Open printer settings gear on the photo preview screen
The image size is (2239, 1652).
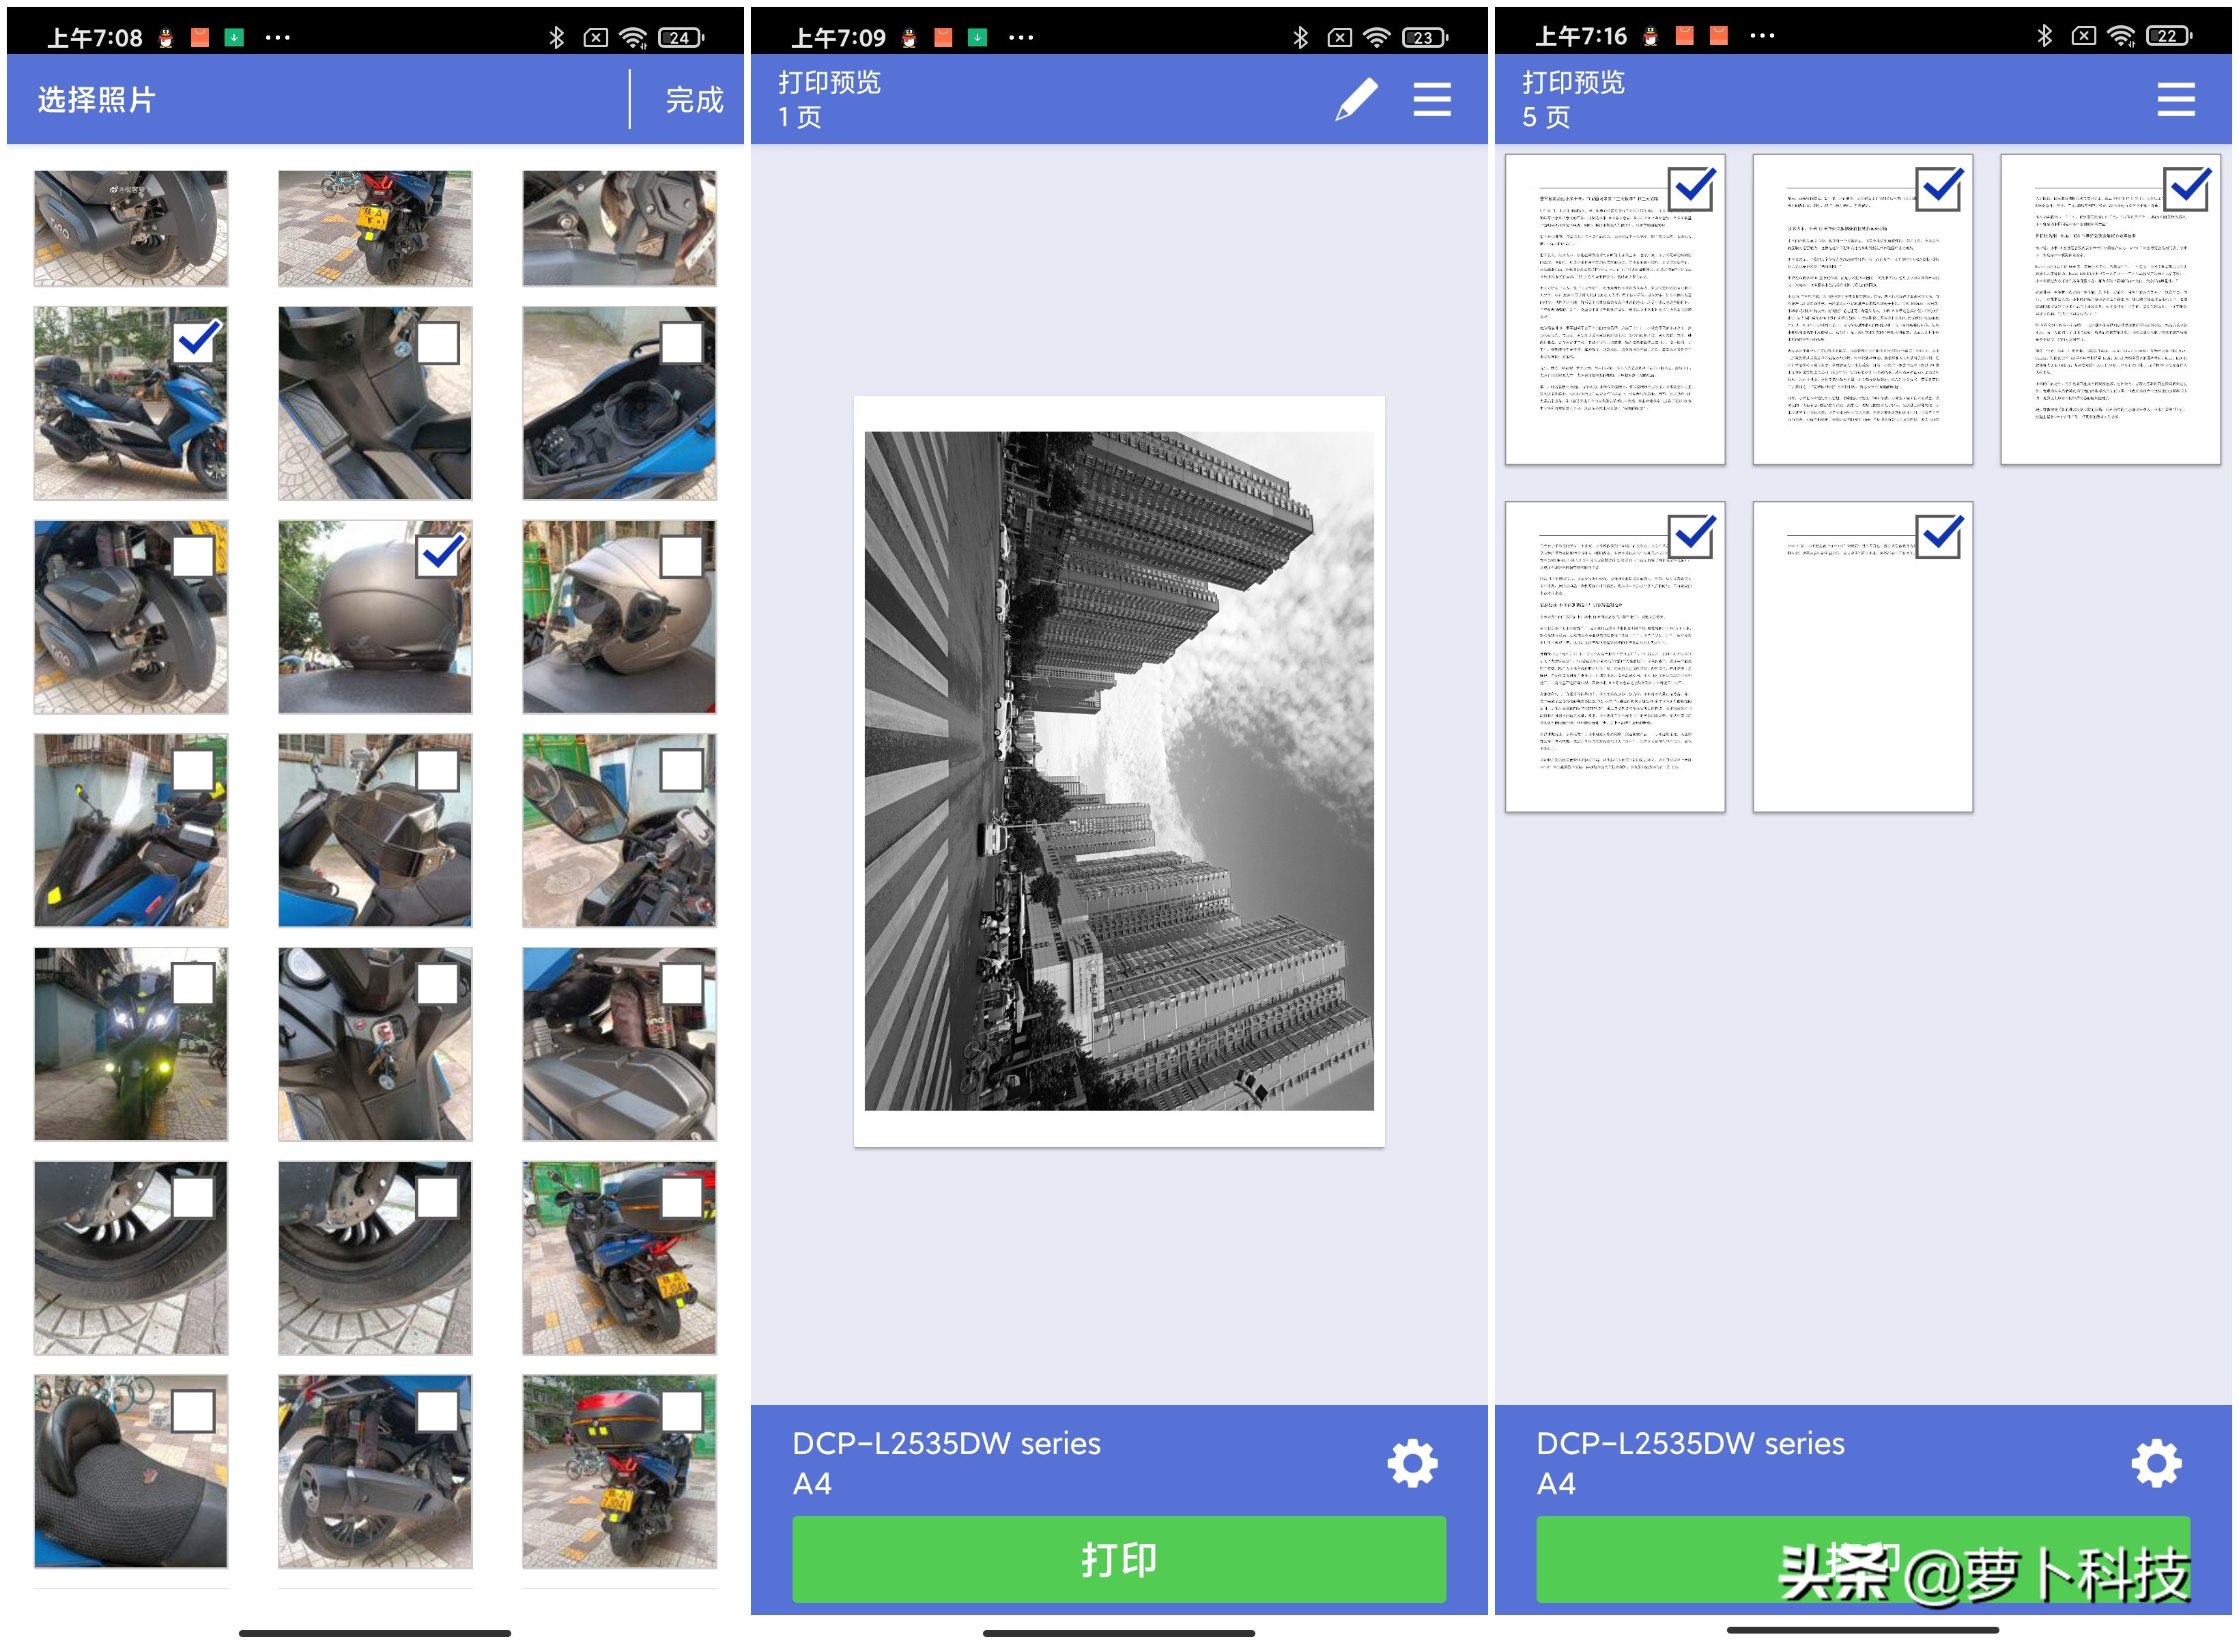tap(1411, 1462)
